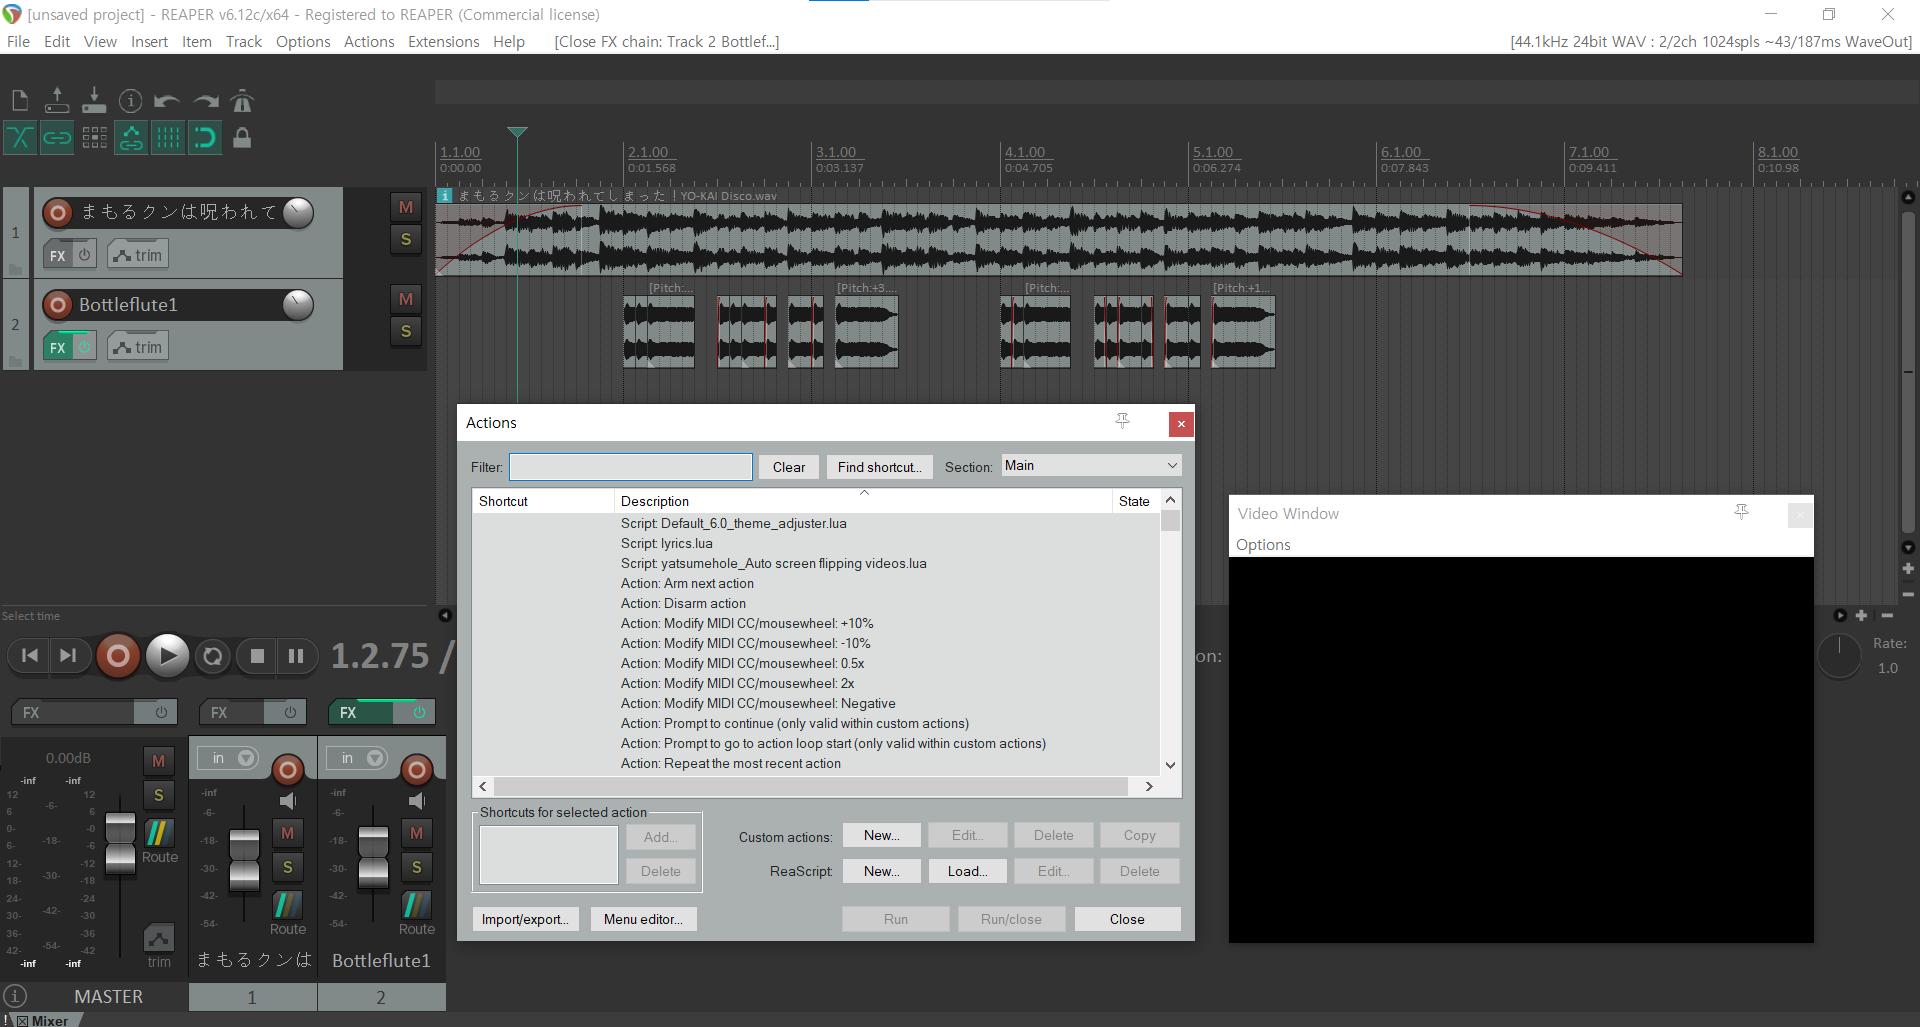This screenshot has height=1027, width=1920.
Task: Open the Insert menu
Action: (149, 42)
